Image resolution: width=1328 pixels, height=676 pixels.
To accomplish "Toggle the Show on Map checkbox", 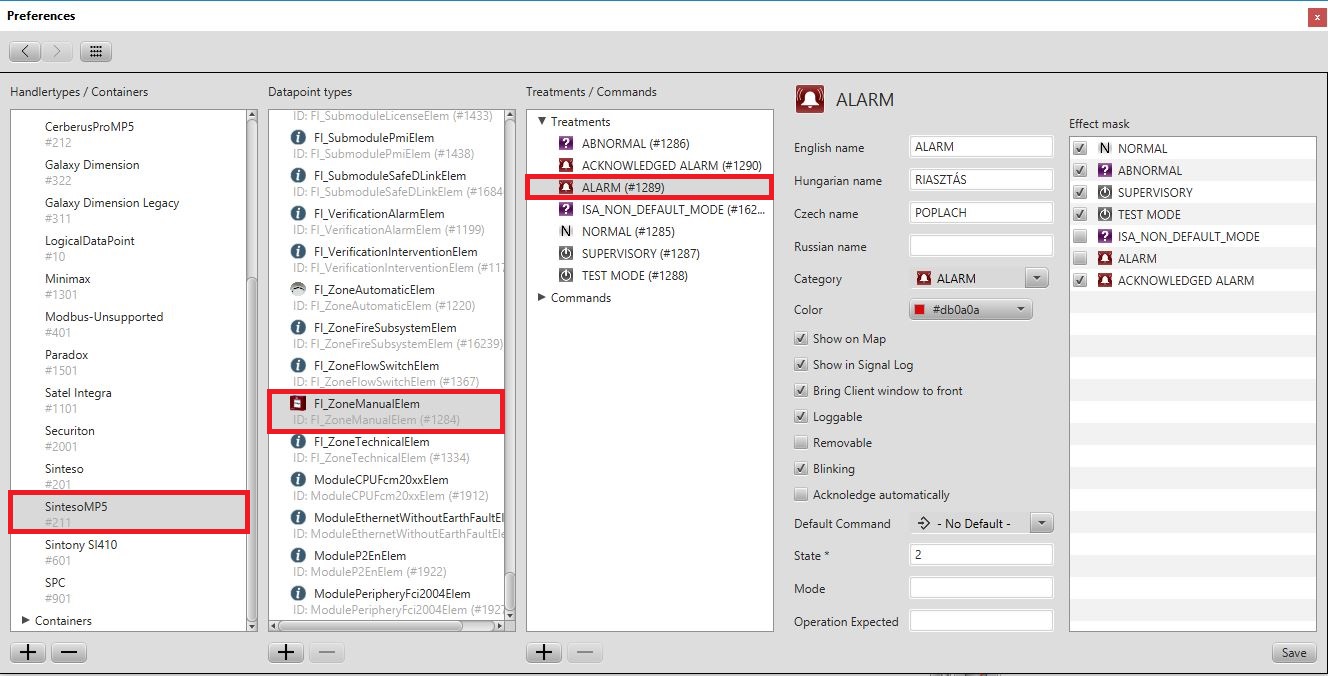I will coord(801,339).
